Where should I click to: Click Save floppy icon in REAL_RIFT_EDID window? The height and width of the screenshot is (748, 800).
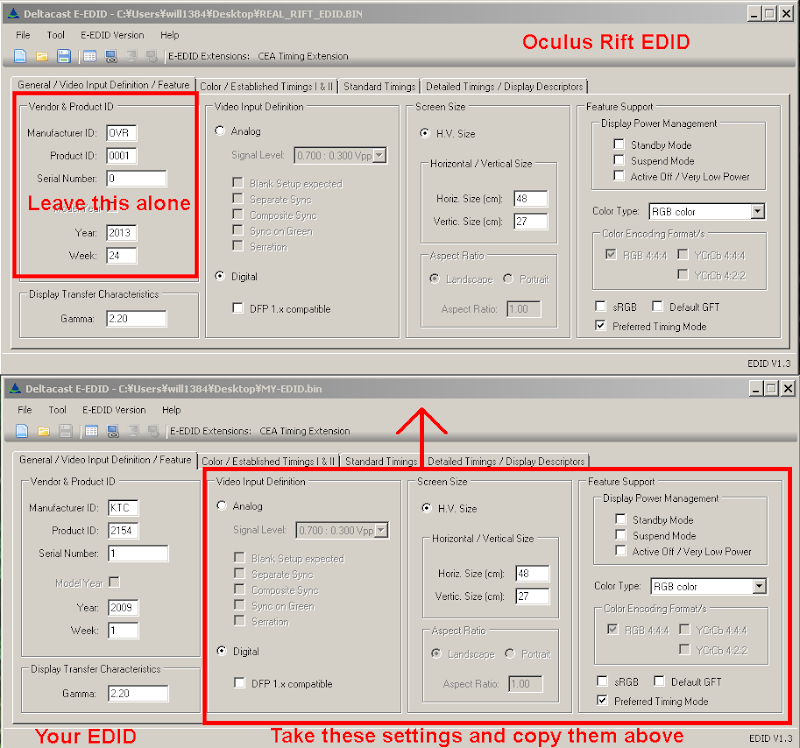tap(64, 56)
